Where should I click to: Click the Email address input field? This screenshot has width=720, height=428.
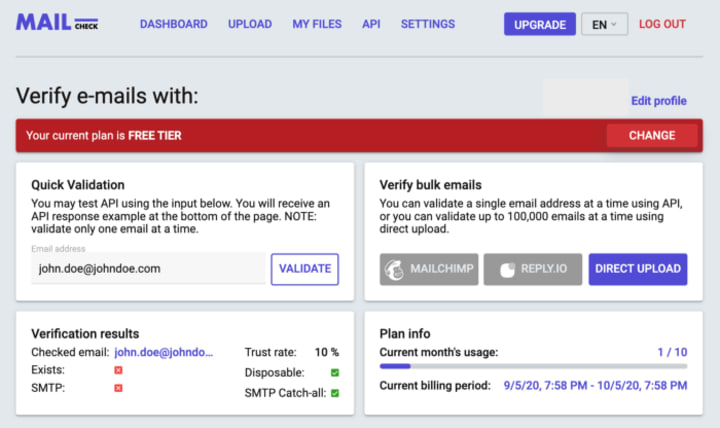pos(148,269)
